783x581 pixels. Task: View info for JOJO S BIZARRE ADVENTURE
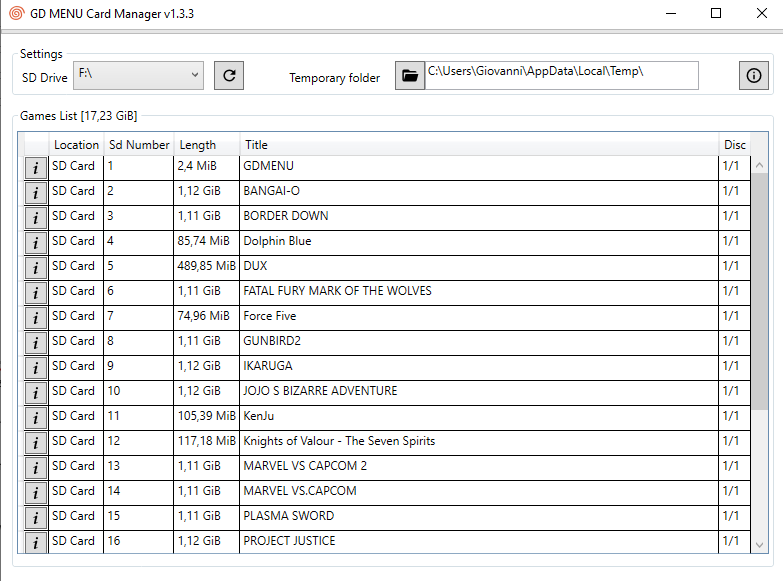click(x=35, y=393)
